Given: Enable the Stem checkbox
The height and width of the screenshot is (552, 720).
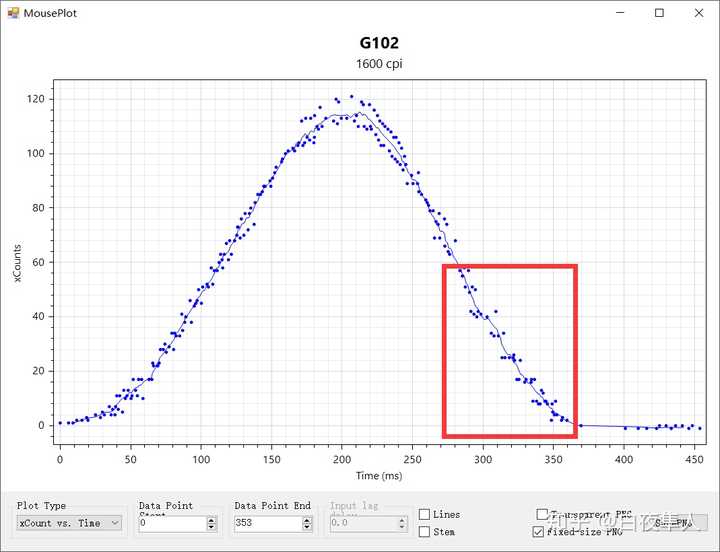Looking at the screenshot, I should (x=424, y=532).
